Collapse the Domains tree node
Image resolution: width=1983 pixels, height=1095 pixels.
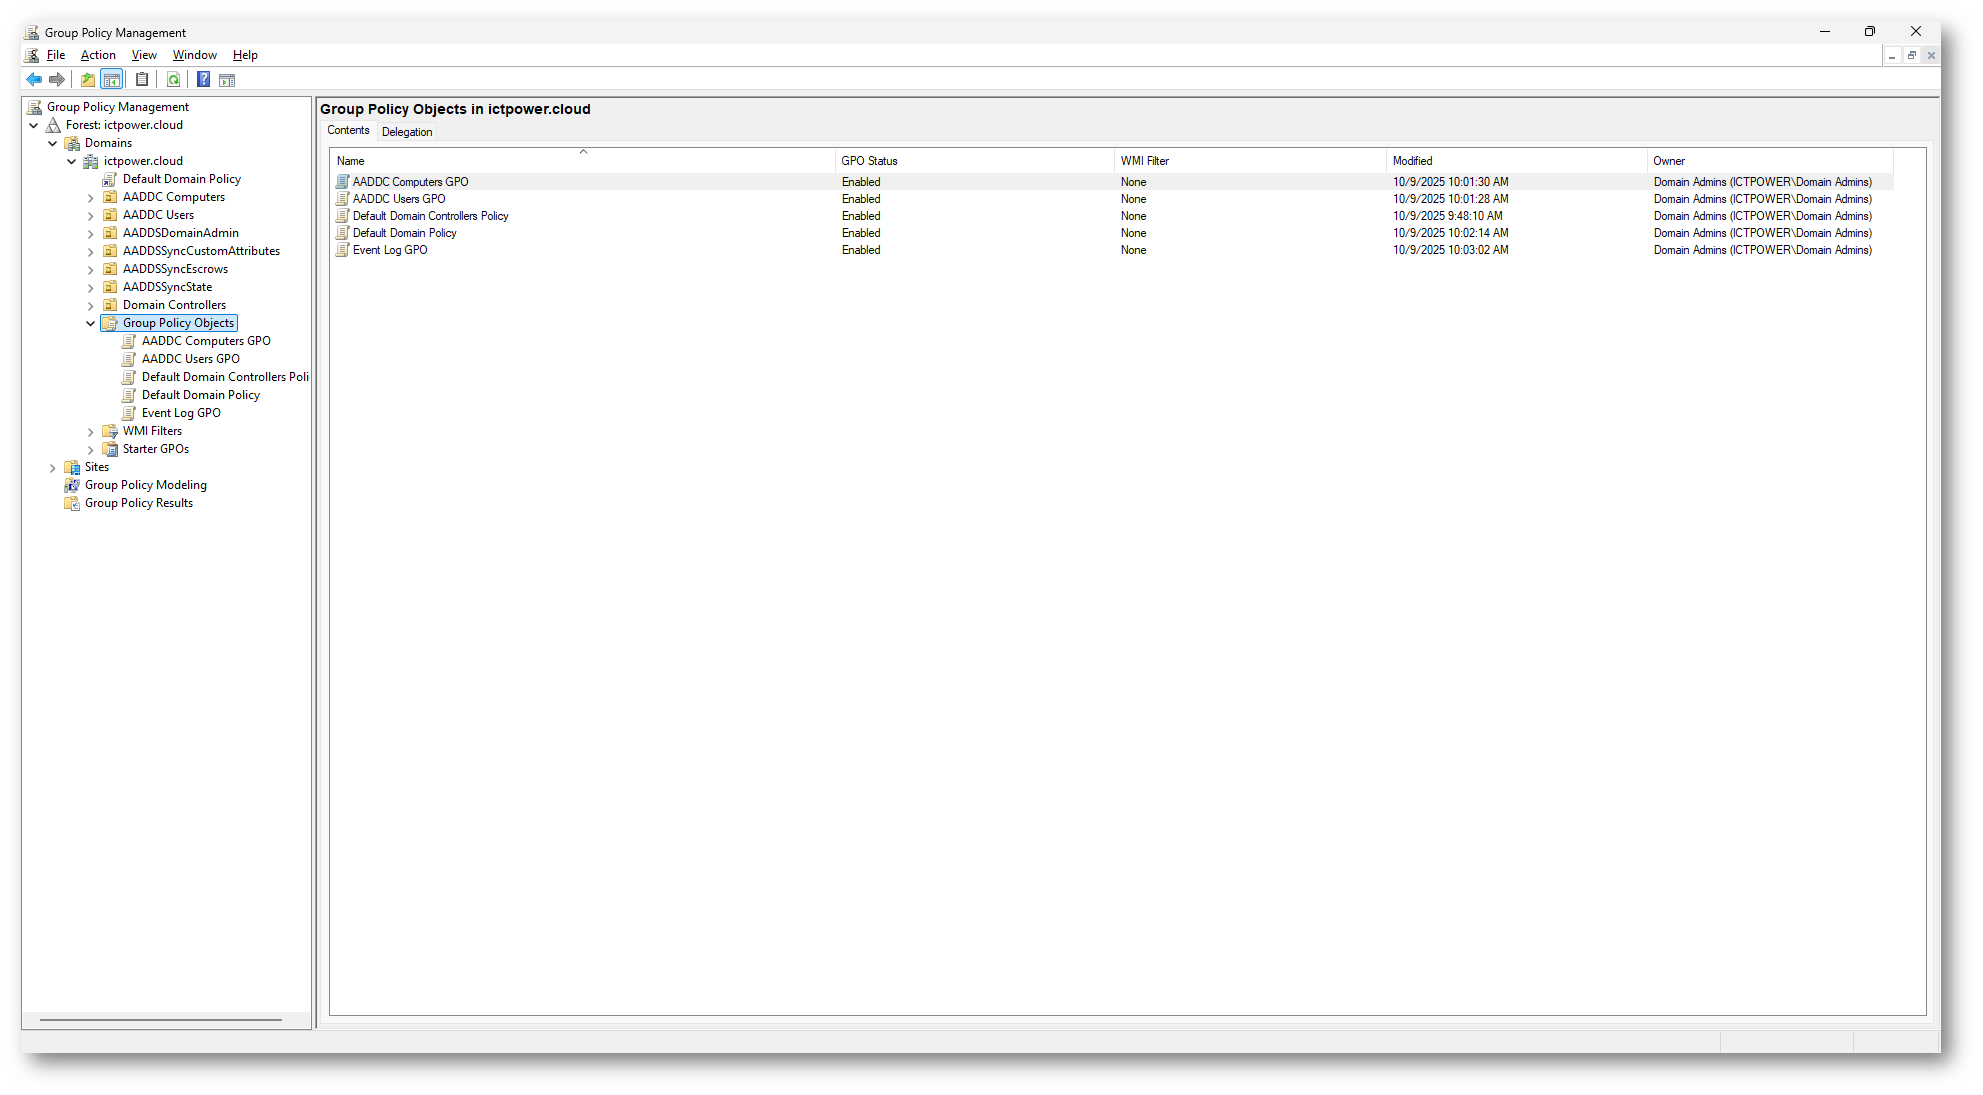coord(53,143)
